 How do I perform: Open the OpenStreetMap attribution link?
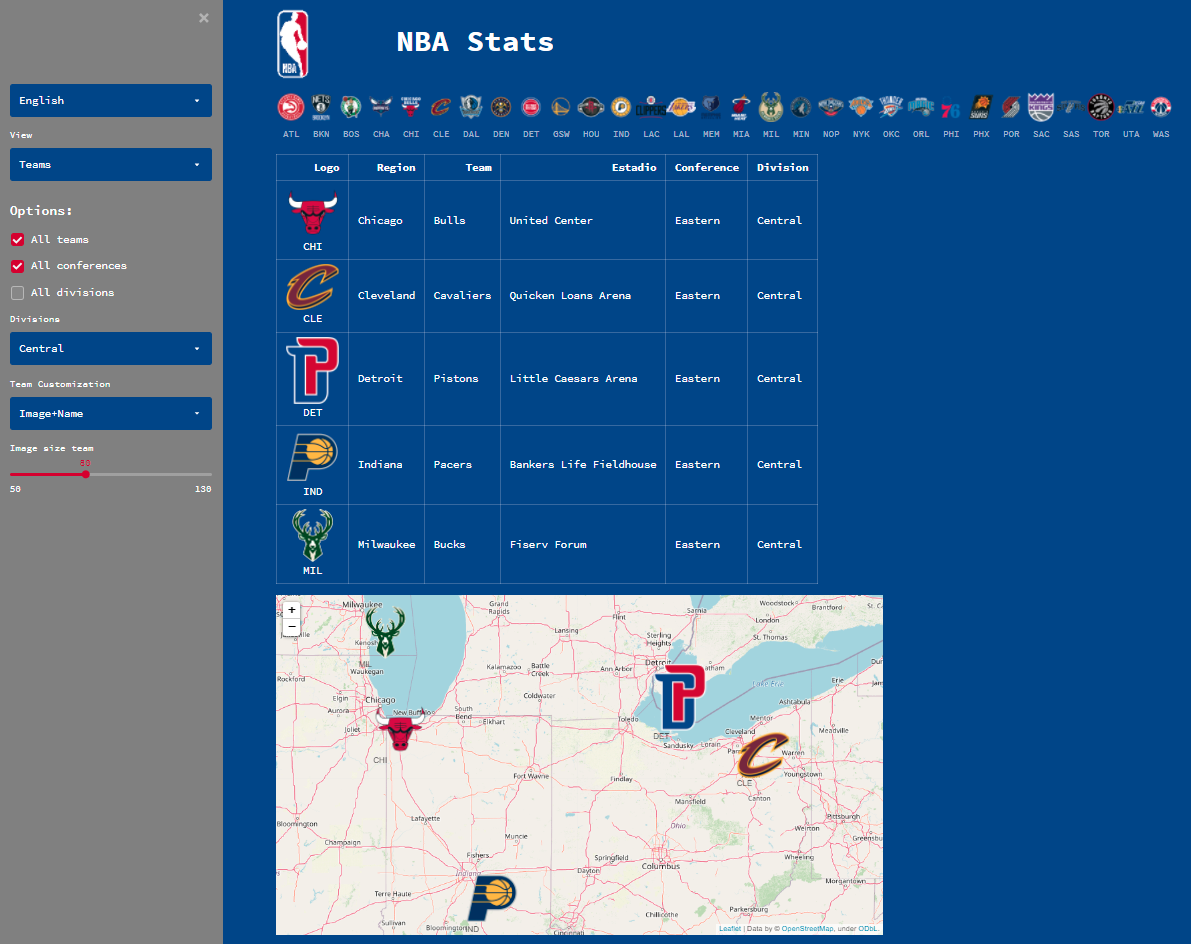coord(807,929)
